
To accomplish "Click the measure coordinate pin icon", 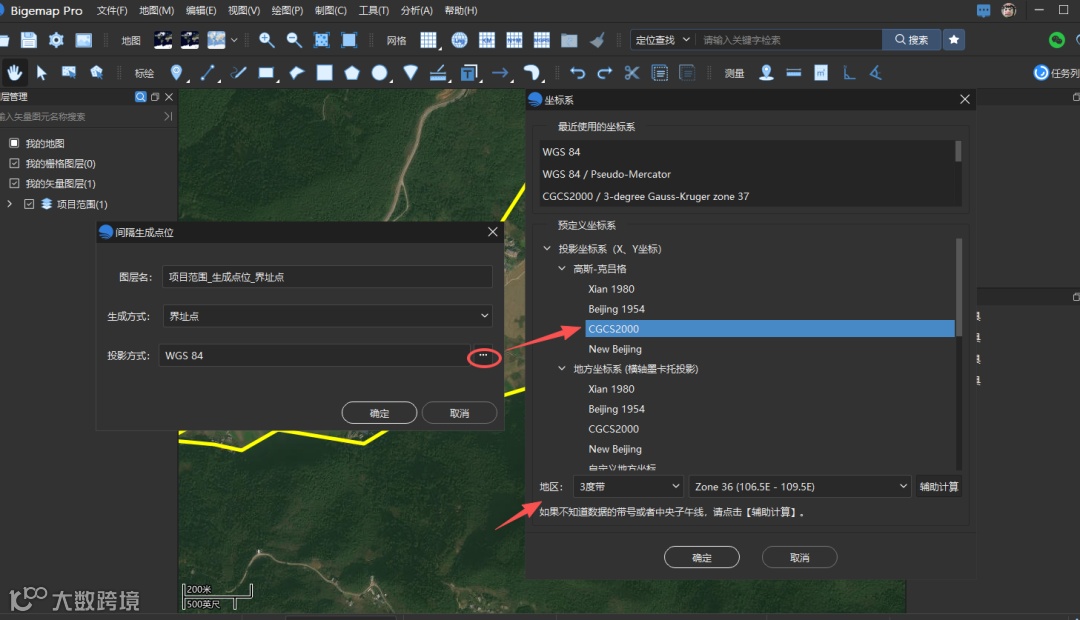I will (x=766, y=72).
